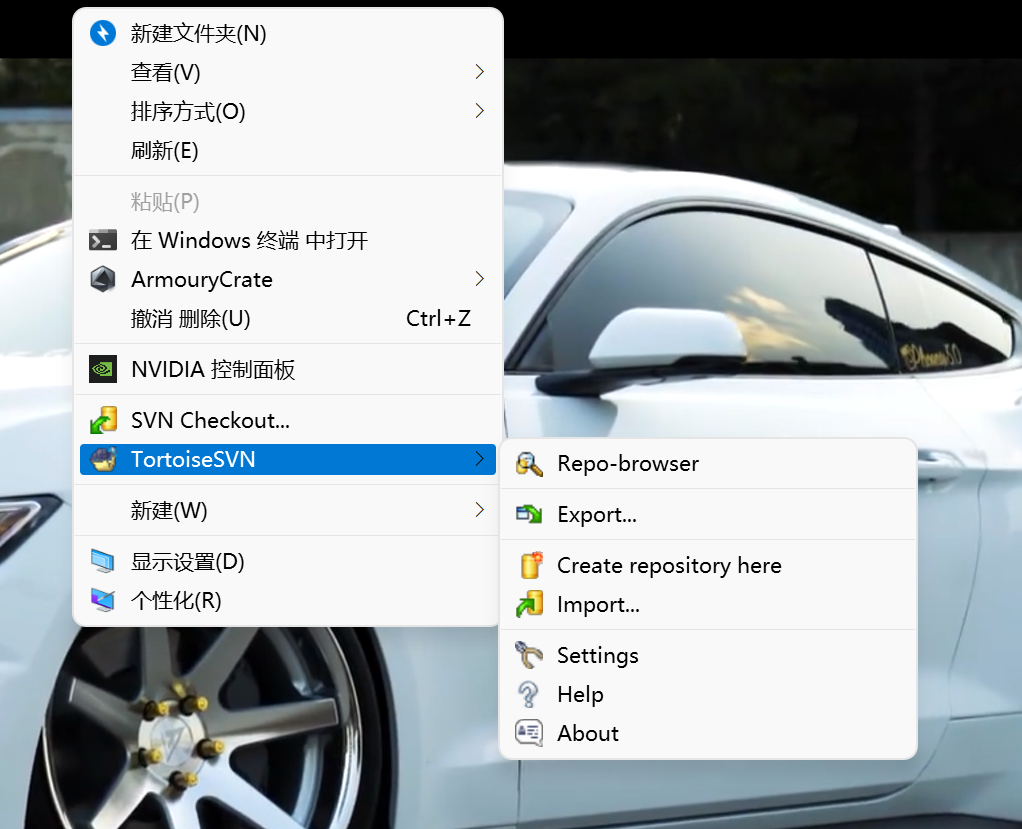Click the Ctrl+Z shortcut label
This screenshot has height=829, width=1022.
pyautogui.click(x=438, y=319)
